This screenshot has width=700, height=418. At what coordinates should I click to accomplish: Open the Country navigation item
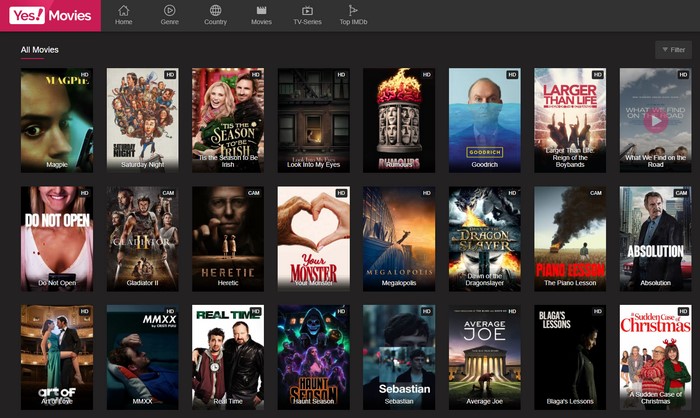coord(216,15)
